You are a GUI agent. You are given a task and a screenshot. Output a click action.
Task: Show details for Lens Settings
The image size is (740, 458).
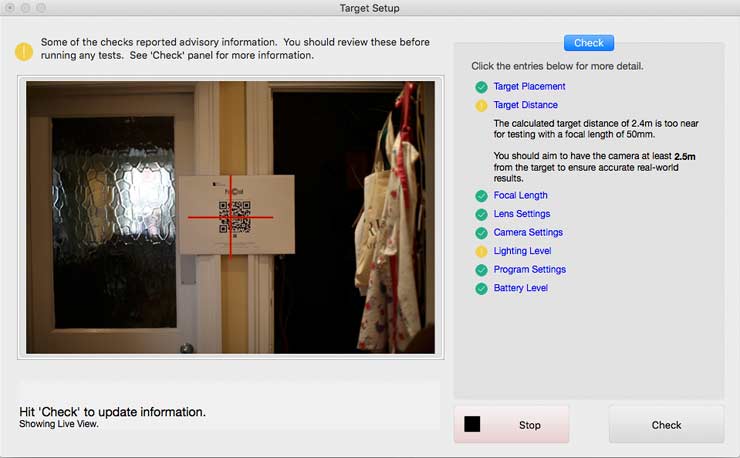pyautogui.click(x=522, y=213)
